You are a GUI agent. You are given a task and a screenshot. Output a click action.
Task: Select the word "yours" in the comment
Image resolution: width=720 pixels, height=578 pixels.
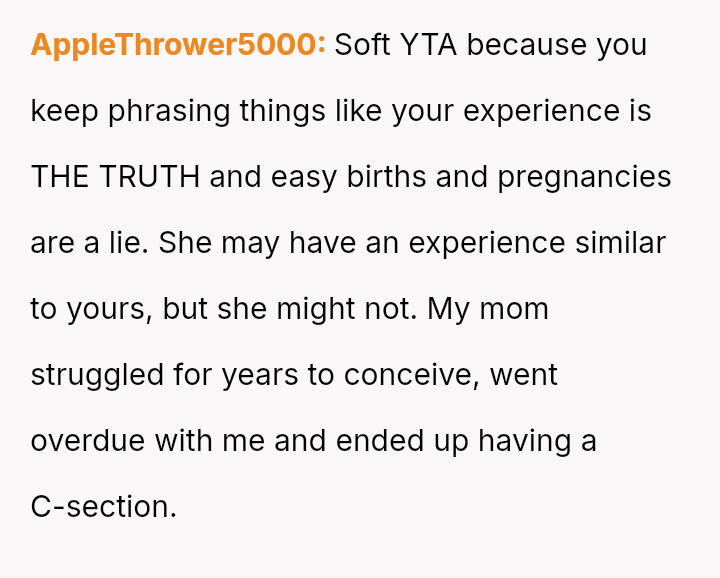(x=108, y=309)
